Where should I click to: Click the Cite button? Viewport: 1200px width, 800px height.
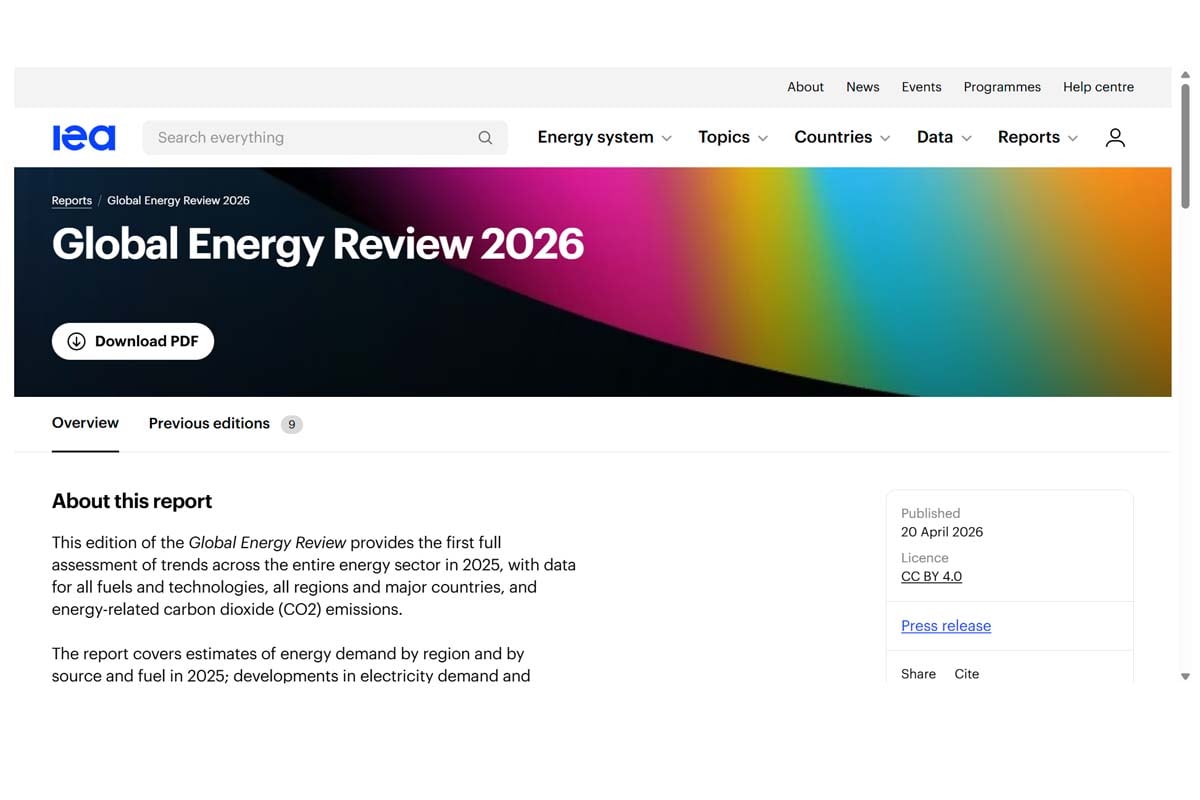pyautogui.click(x=966, y=674)
